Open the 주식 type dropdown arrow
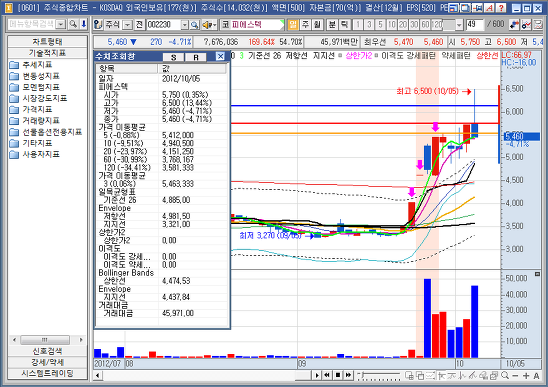The image size is (548, 387). 128,25
